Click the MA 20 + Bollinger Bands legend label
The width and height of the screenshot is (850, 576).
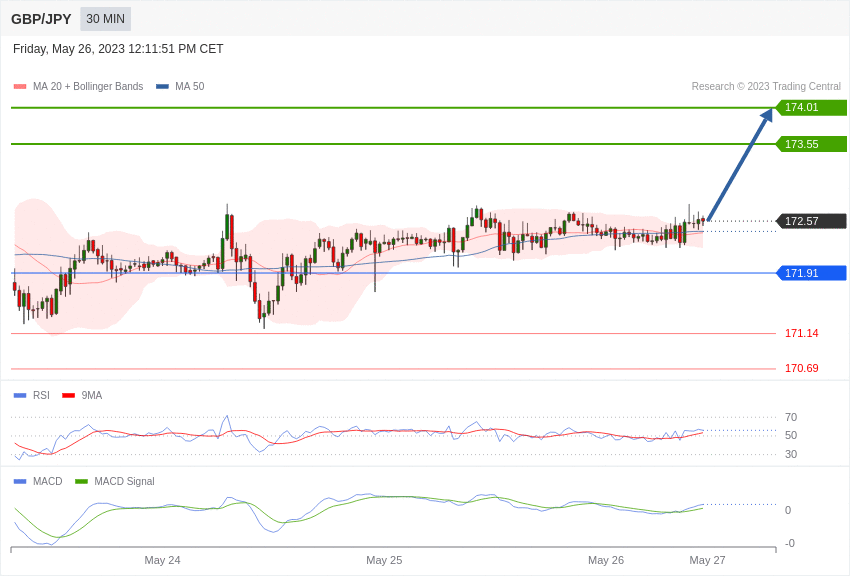tap(88, 86)
